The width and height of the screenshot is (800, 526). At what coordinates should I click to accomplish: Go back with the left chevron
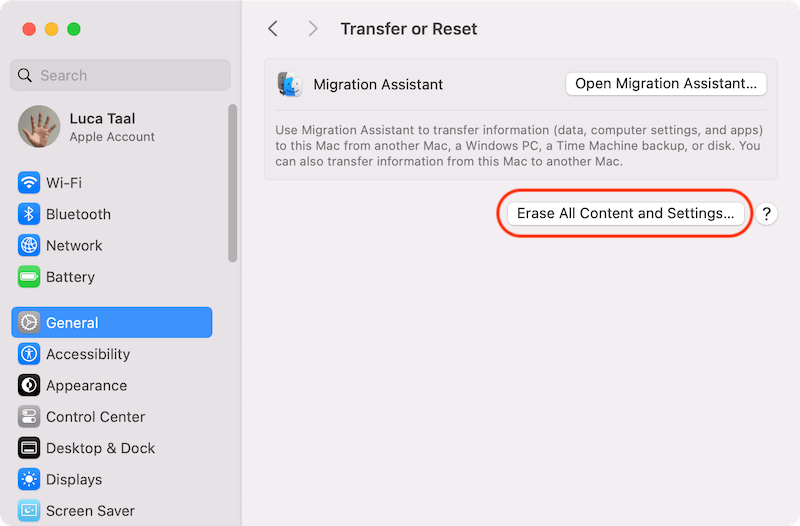tap(273, 29)
